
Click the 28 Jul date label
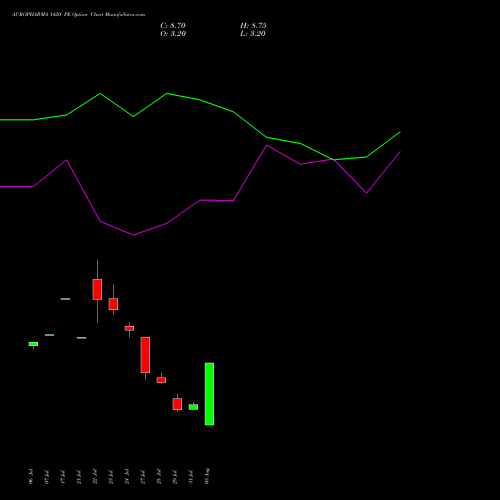pyautogui.click(x=159, y=477)
